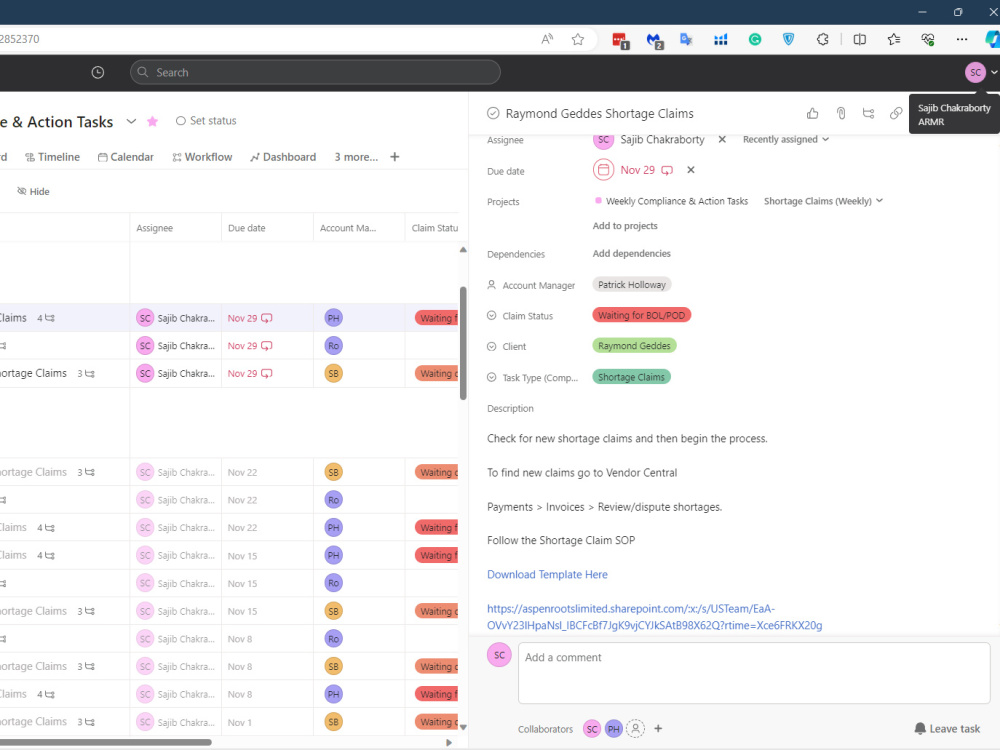Open the 3 more tabs menu
Image resolution: width=1000 pixels, height=750 pixels.
(x=356, y=157)
